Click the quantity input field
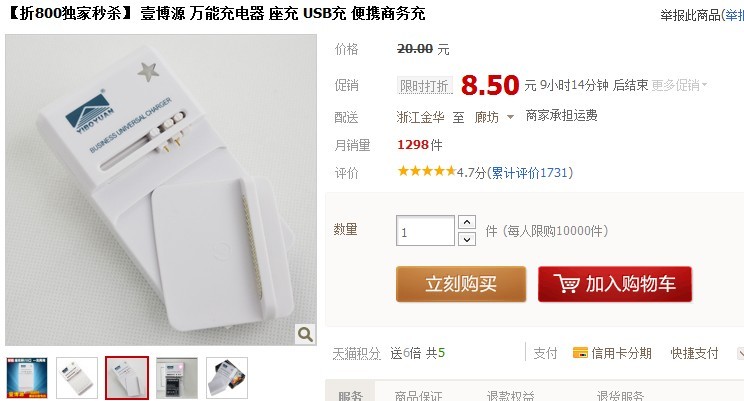The width and height of the screenshot is (744, 401). [425, 231]
